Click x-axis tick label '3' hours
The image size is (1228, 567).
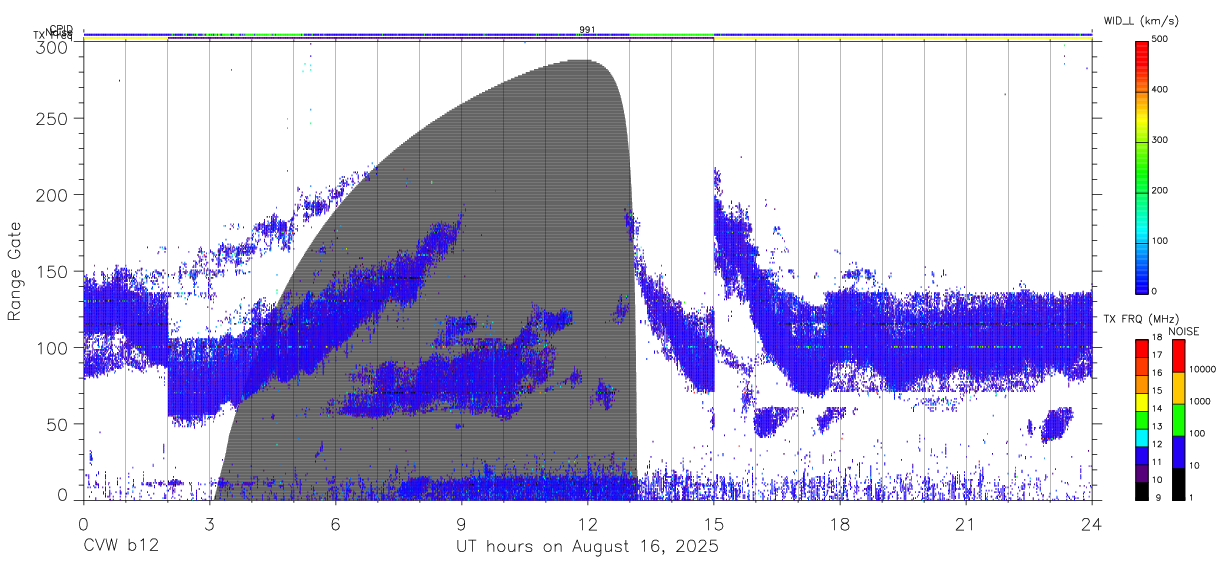coord(210,525)
